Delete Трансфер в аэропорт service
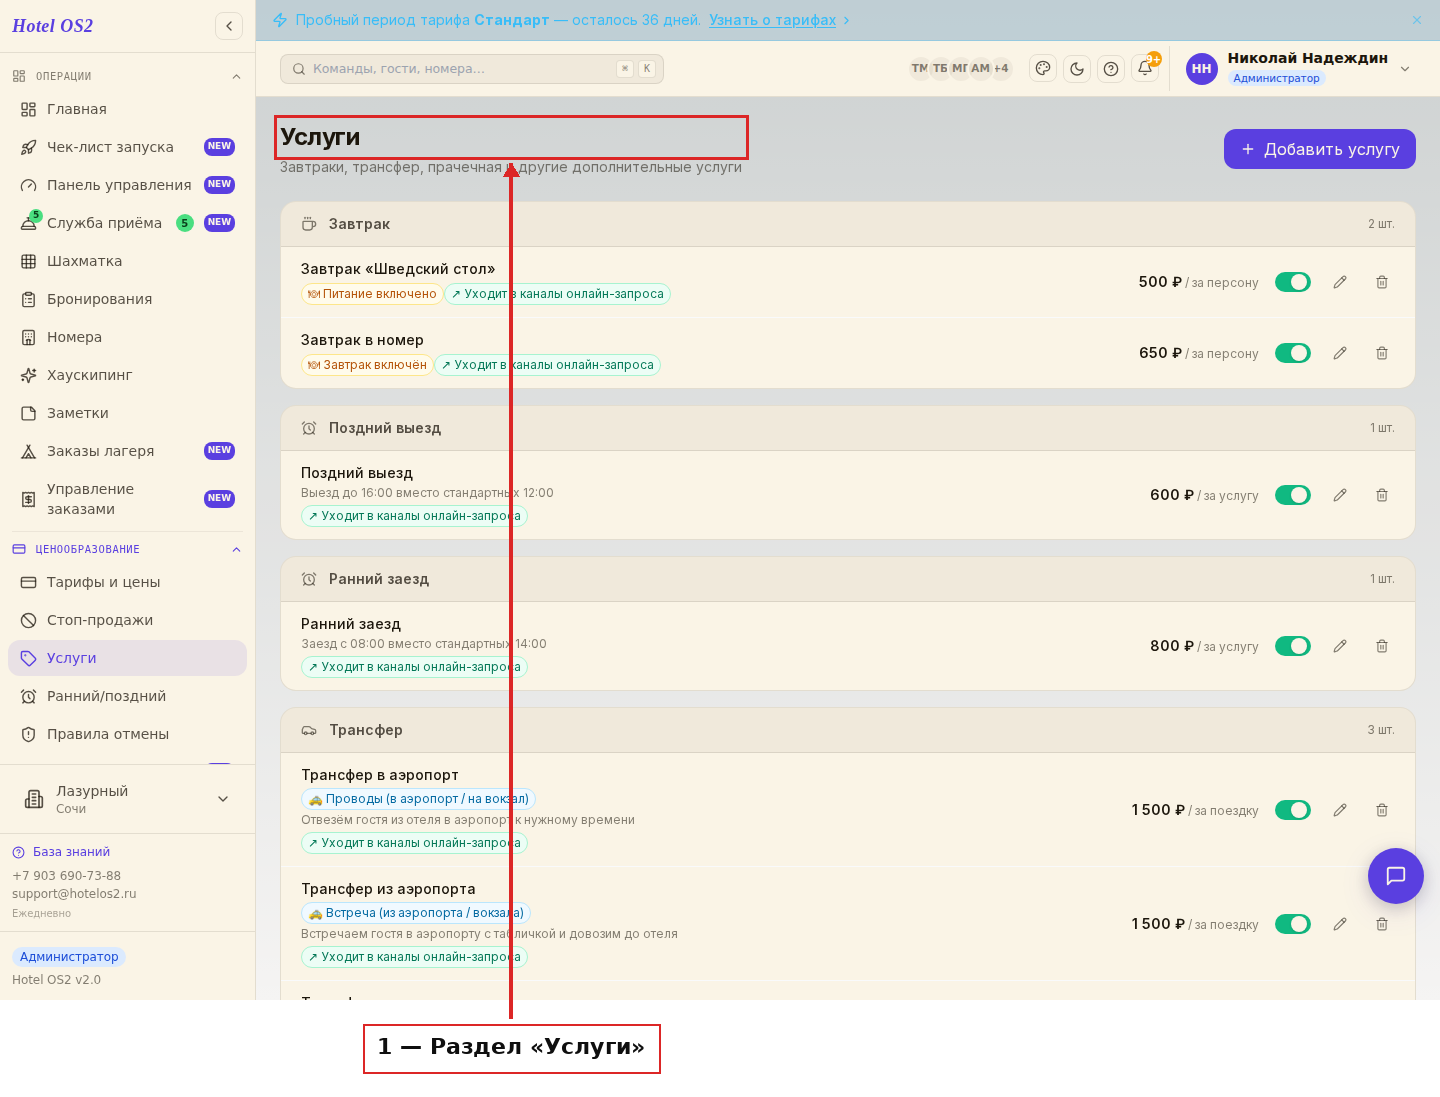 1382,810
